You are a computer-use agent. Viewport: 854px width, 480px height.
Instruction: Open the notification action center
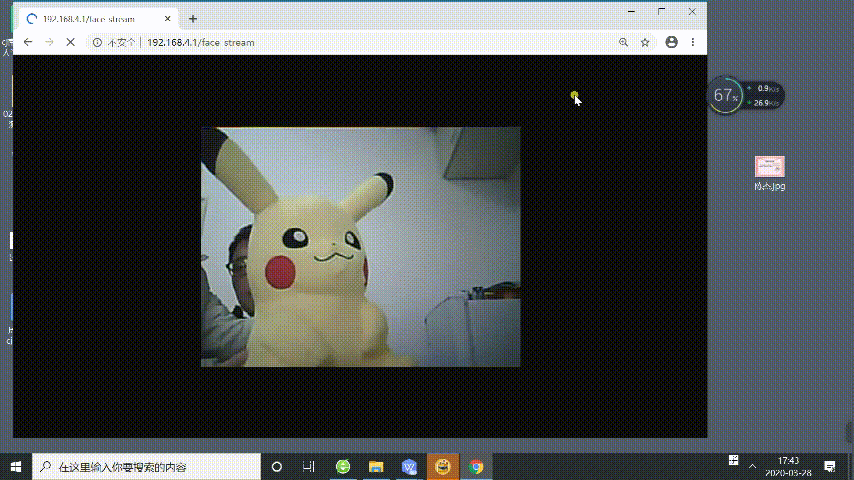pos(829,467)
